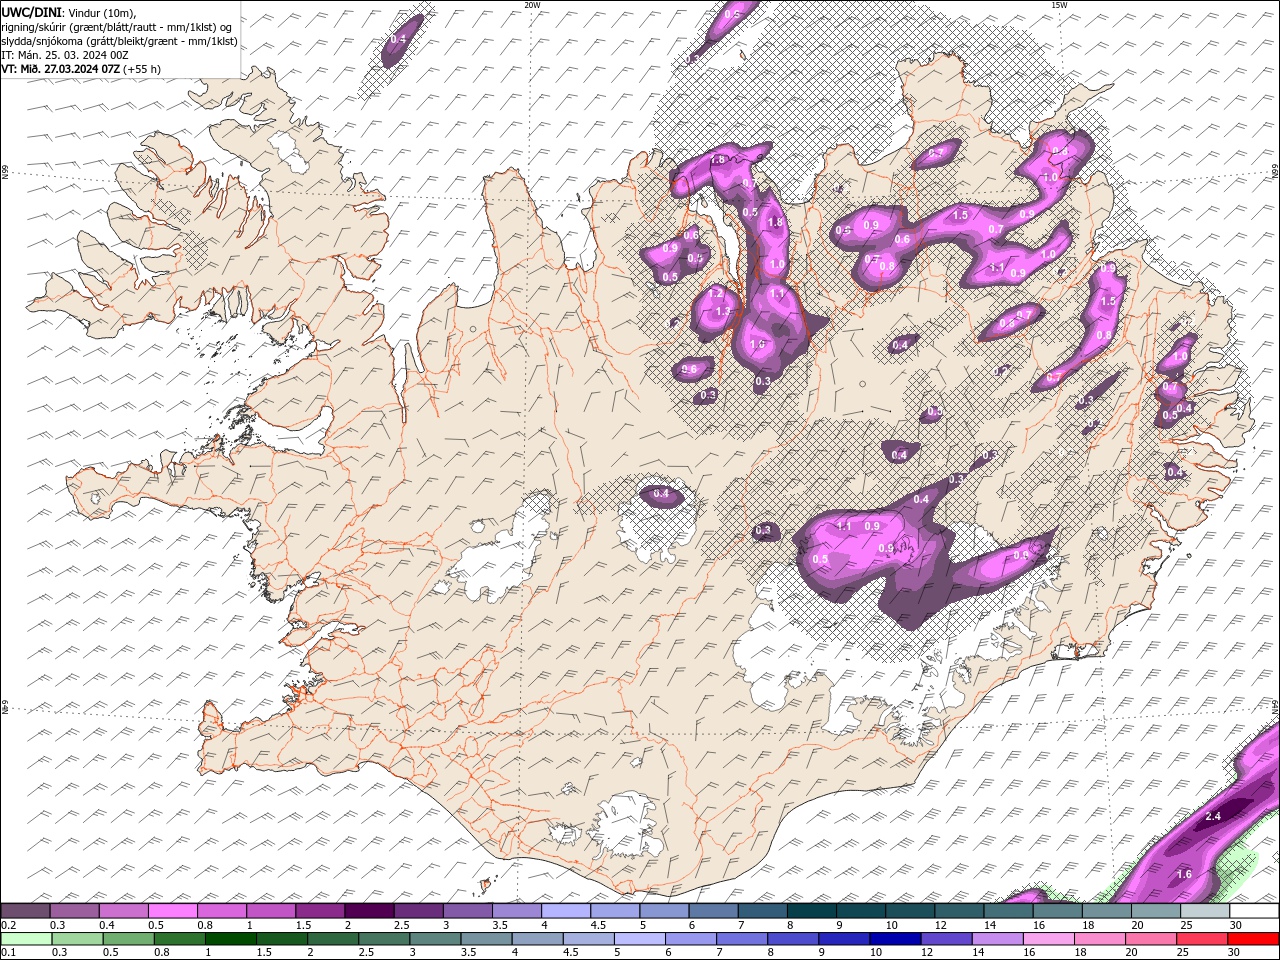Screen dimensions: 1280x960
Task: Pick the darkest purple 2 swatch in snow legend
Action: 369,911
